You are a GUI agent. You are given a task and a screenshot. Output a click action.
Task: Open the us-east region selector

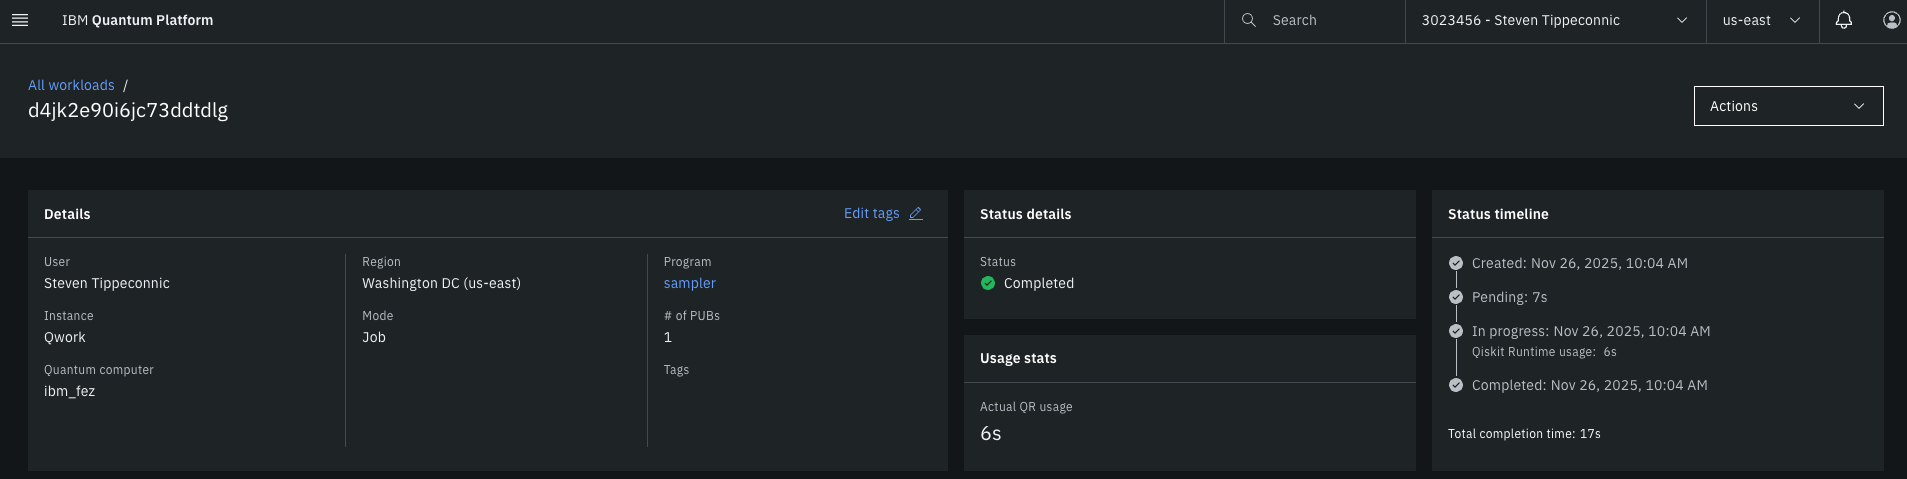coord(1760,20)
